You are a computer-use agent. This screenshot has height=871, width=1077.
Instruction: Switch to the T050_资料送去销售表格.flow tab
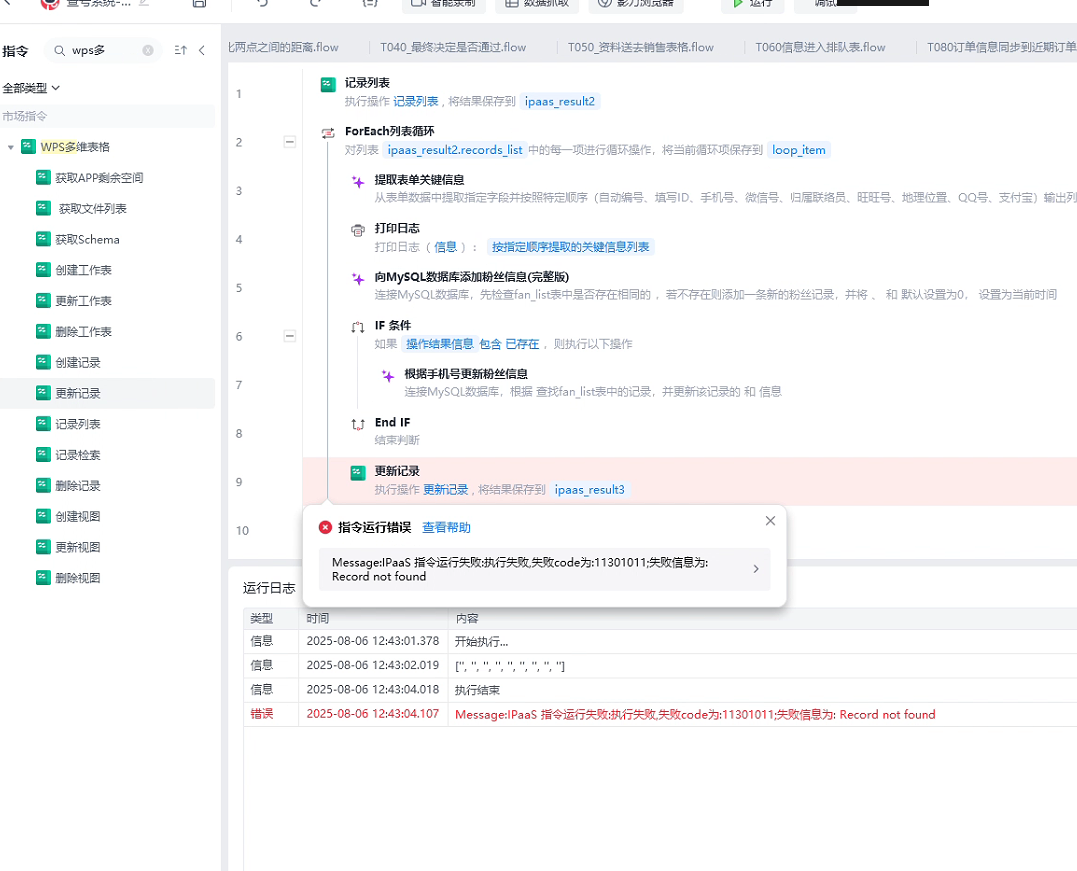pos(640,47)
